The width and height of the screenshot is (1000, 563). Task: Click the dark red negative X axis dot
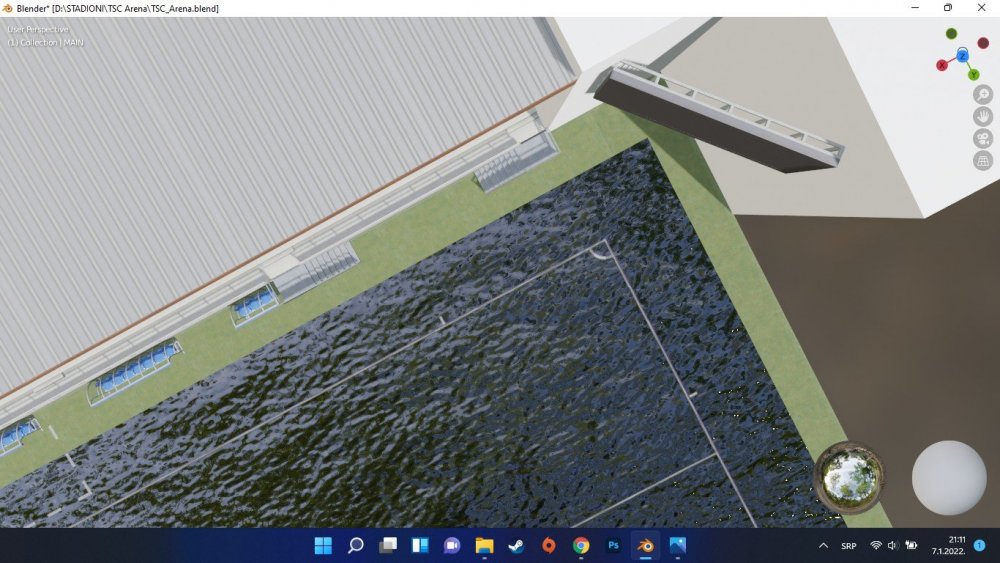tap(983, 43)
